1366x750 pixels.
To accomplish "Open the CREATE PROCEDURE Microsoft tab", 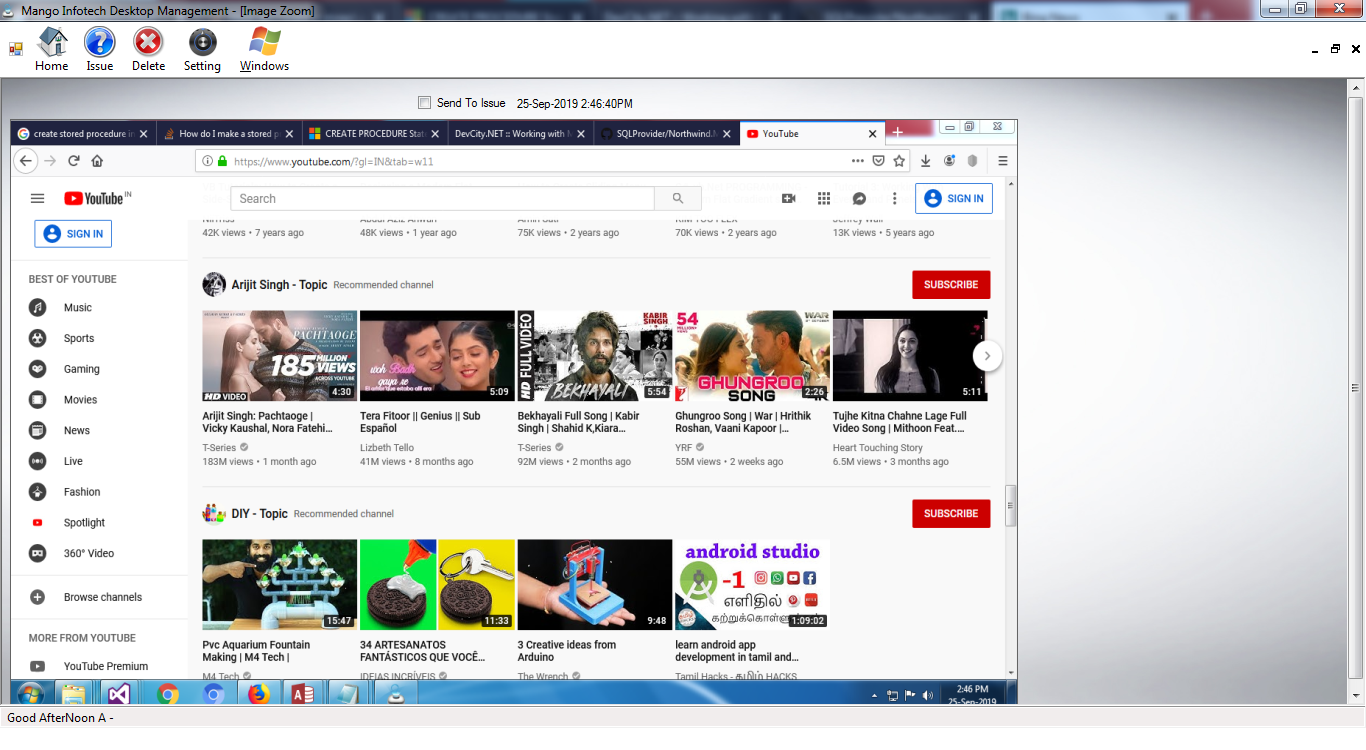I will pyautogui.click(x=374, y=133).
